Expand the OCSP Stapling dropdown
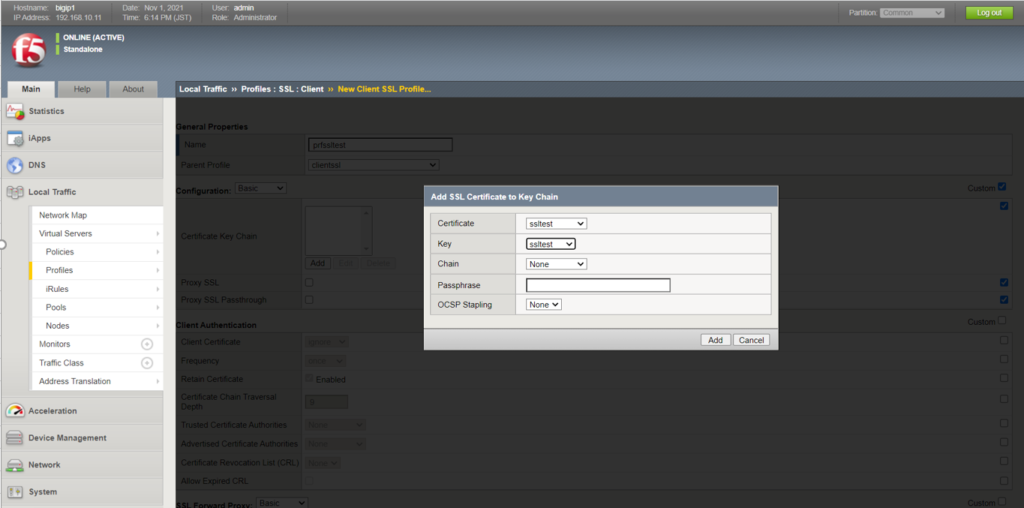 coord(545,304)
